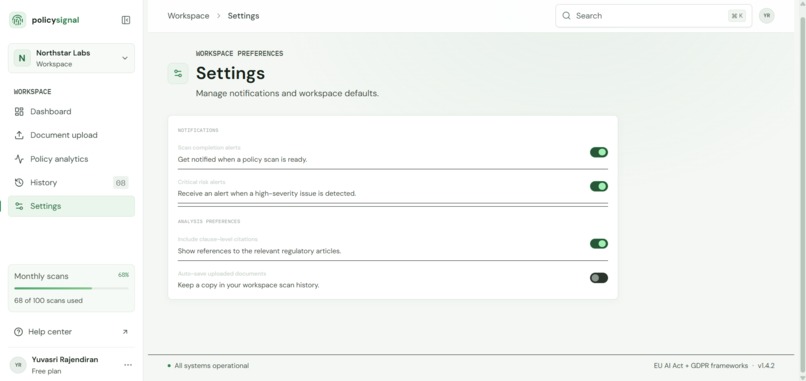
Task: Open the History section
Action: [71, 183]
